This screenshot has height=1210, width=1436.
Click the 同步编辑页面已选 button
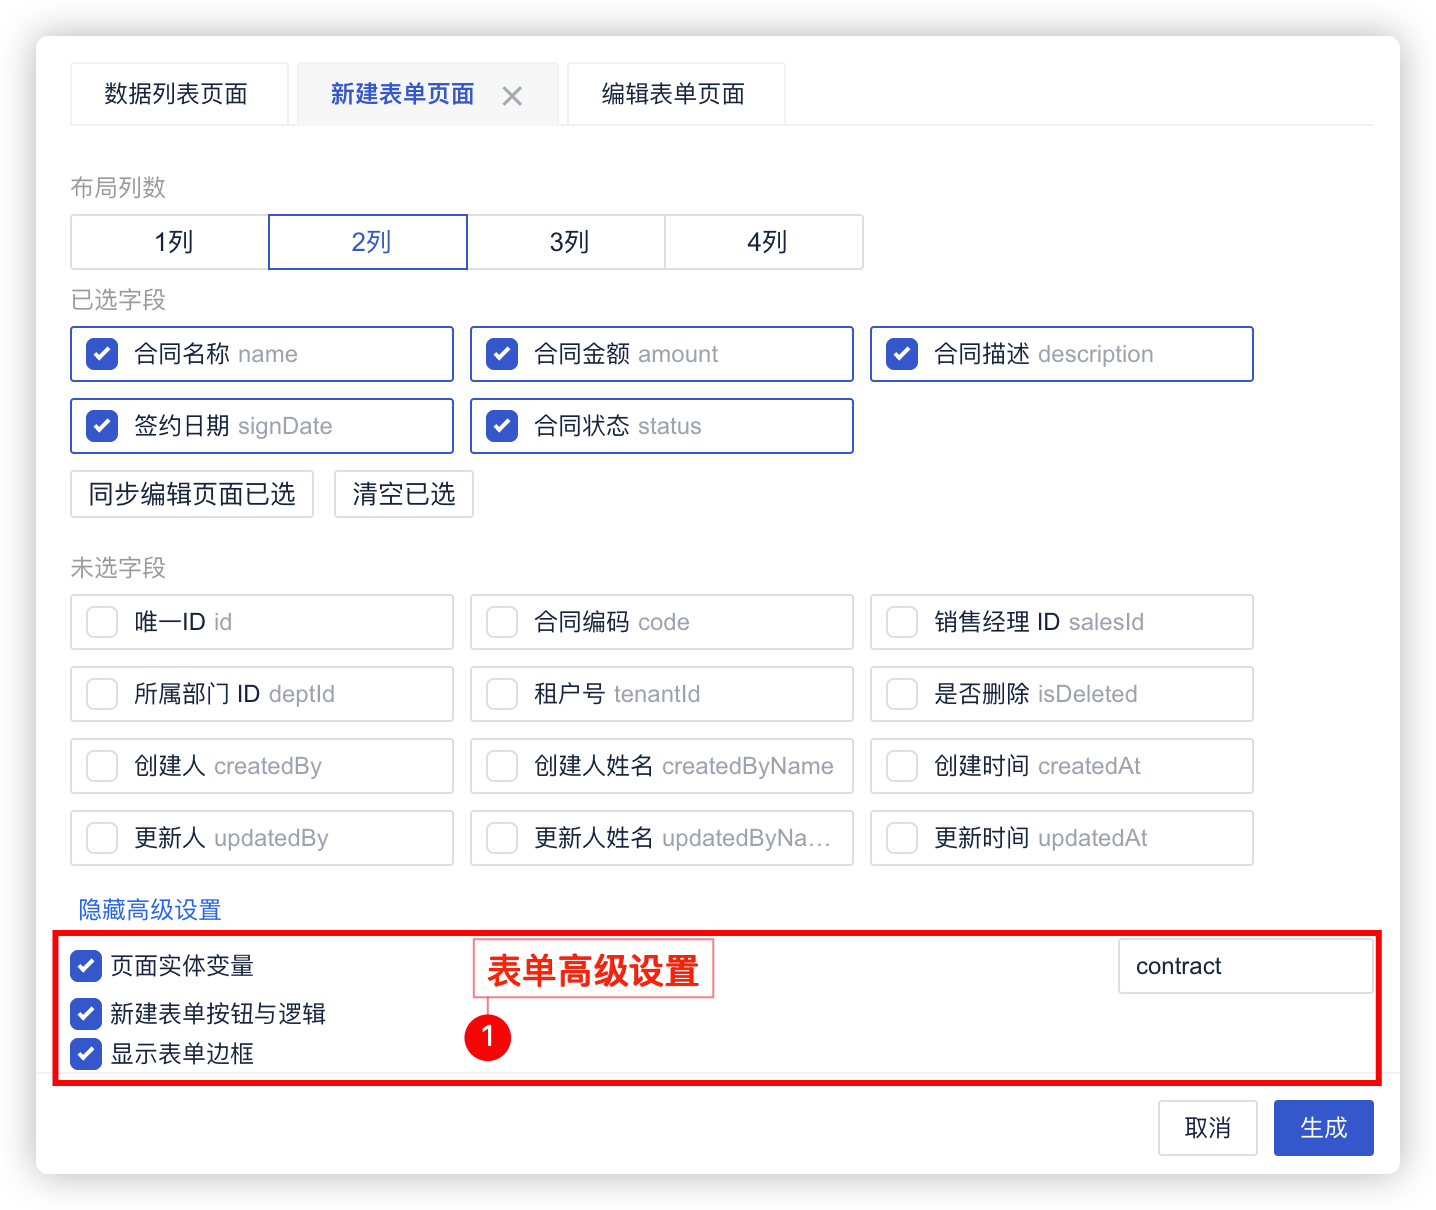[x=191, y=494]
